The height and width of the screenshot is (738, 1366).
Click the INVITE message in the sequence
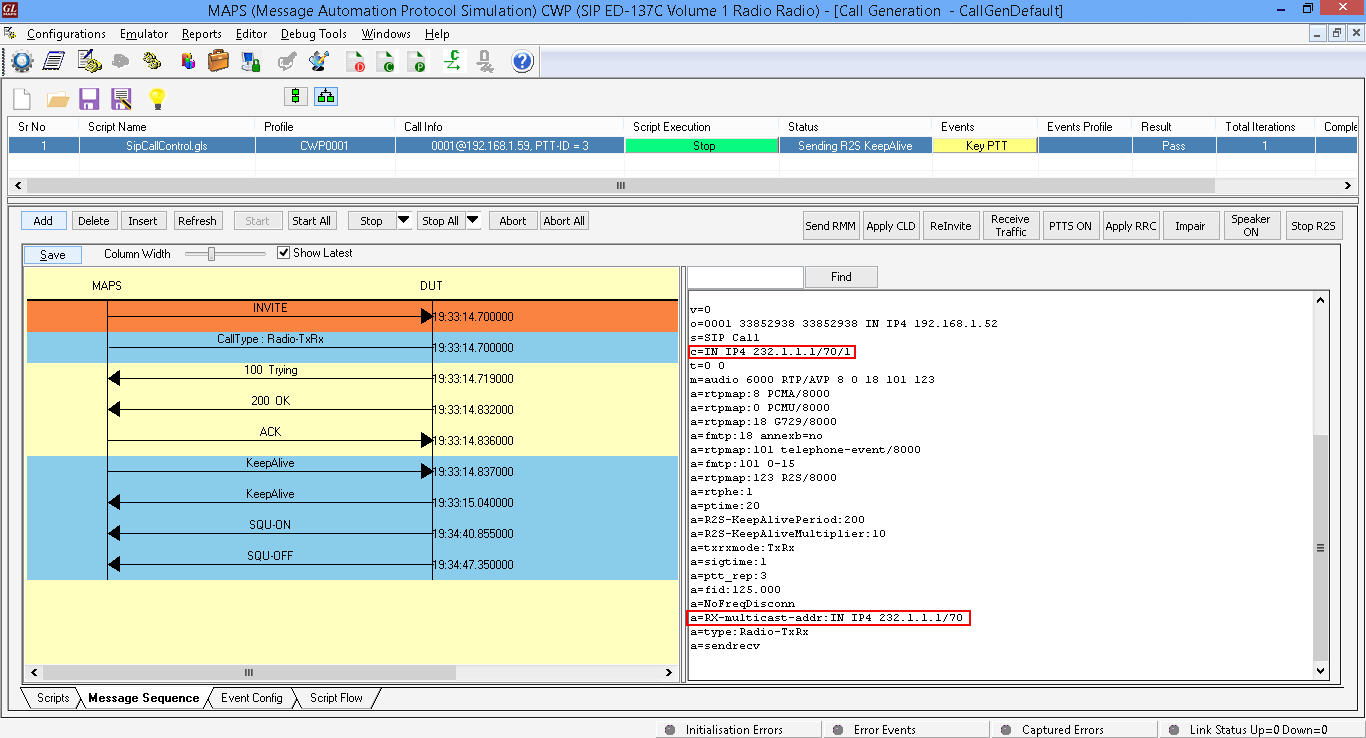[270, 308]
